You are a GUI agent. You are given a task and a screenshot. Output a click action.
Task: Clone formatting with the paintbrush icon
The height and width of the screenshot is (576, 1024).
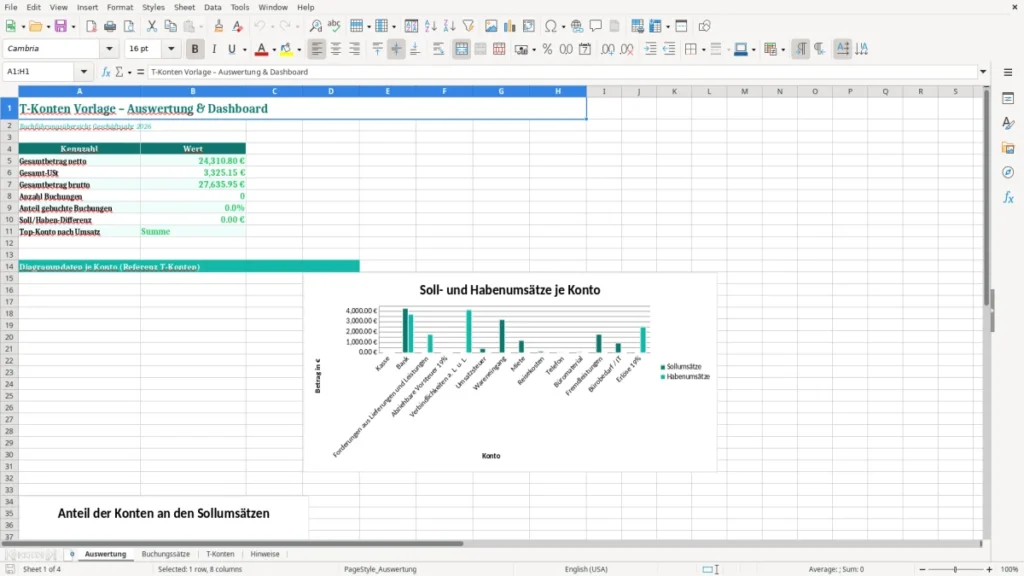tap(219, 26)
